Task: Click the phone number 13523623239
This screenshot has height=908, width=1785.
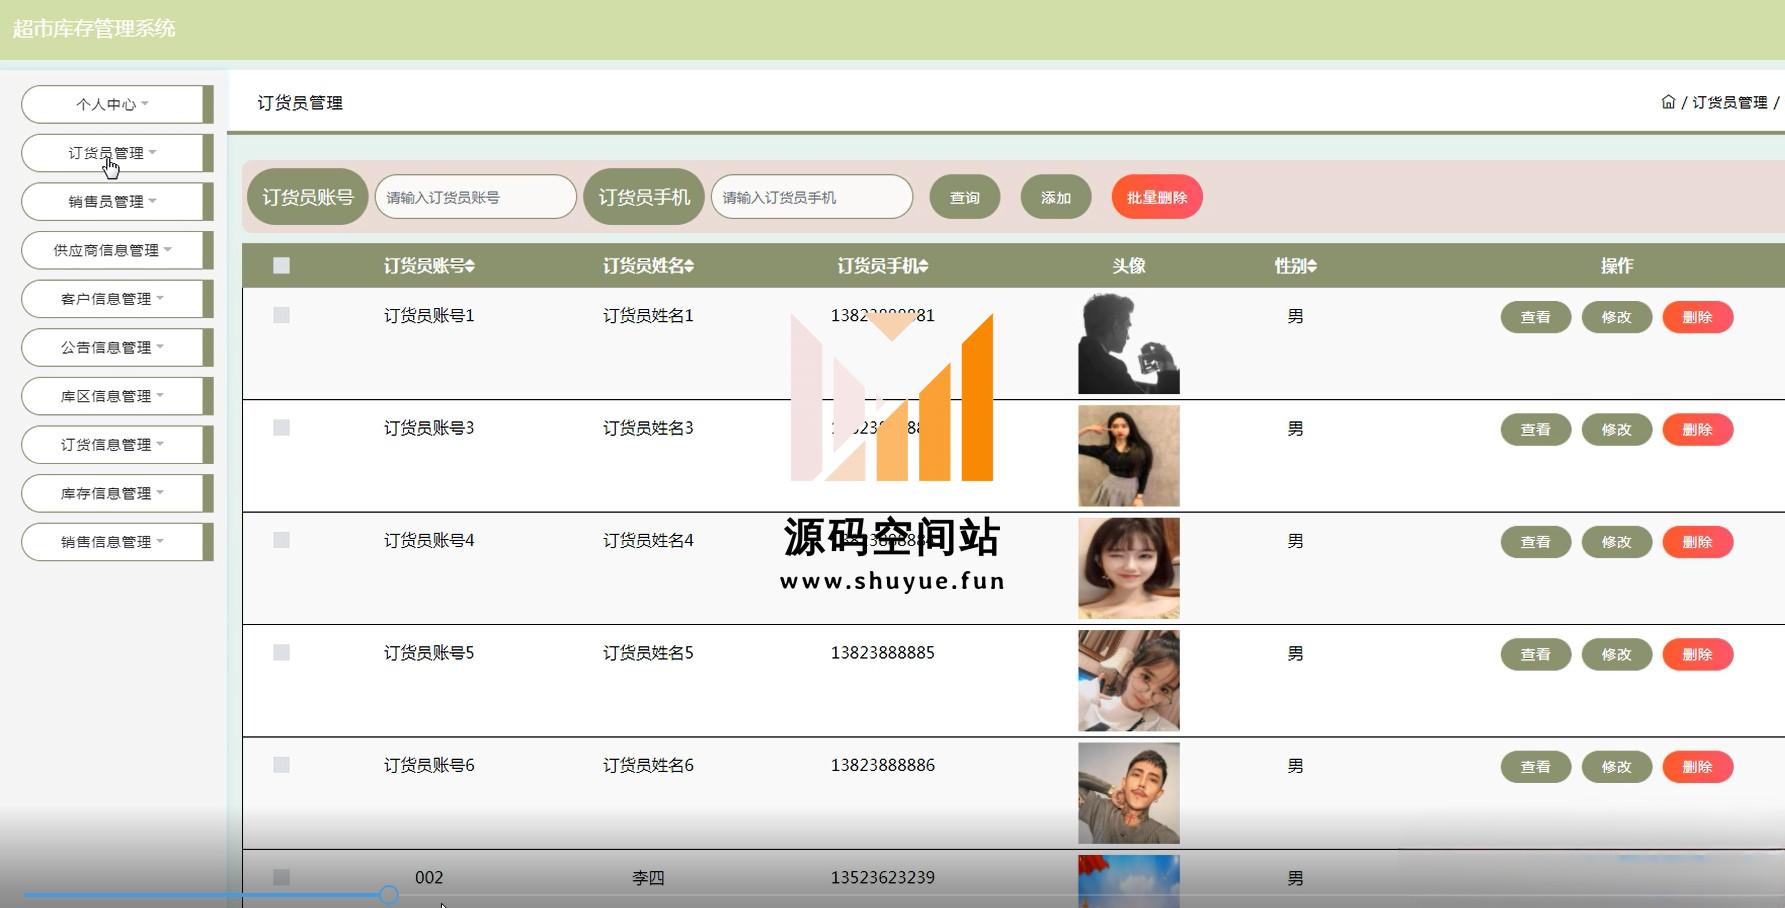Action: [883, 878]
